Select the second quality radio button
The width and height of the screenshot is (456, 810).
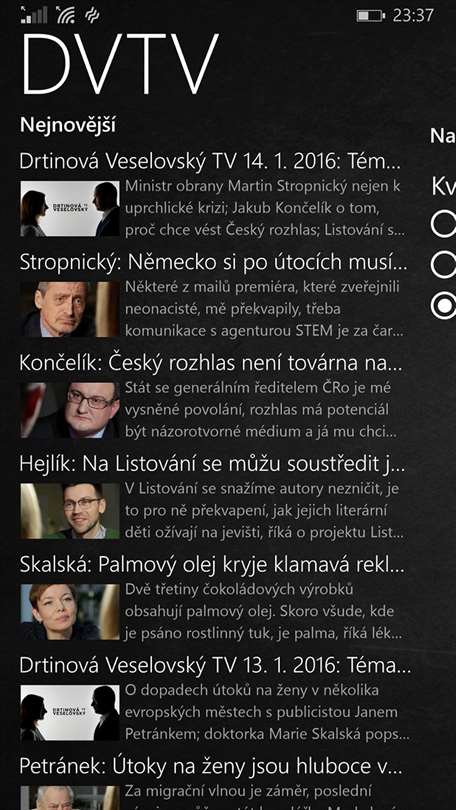pos(444,265)
